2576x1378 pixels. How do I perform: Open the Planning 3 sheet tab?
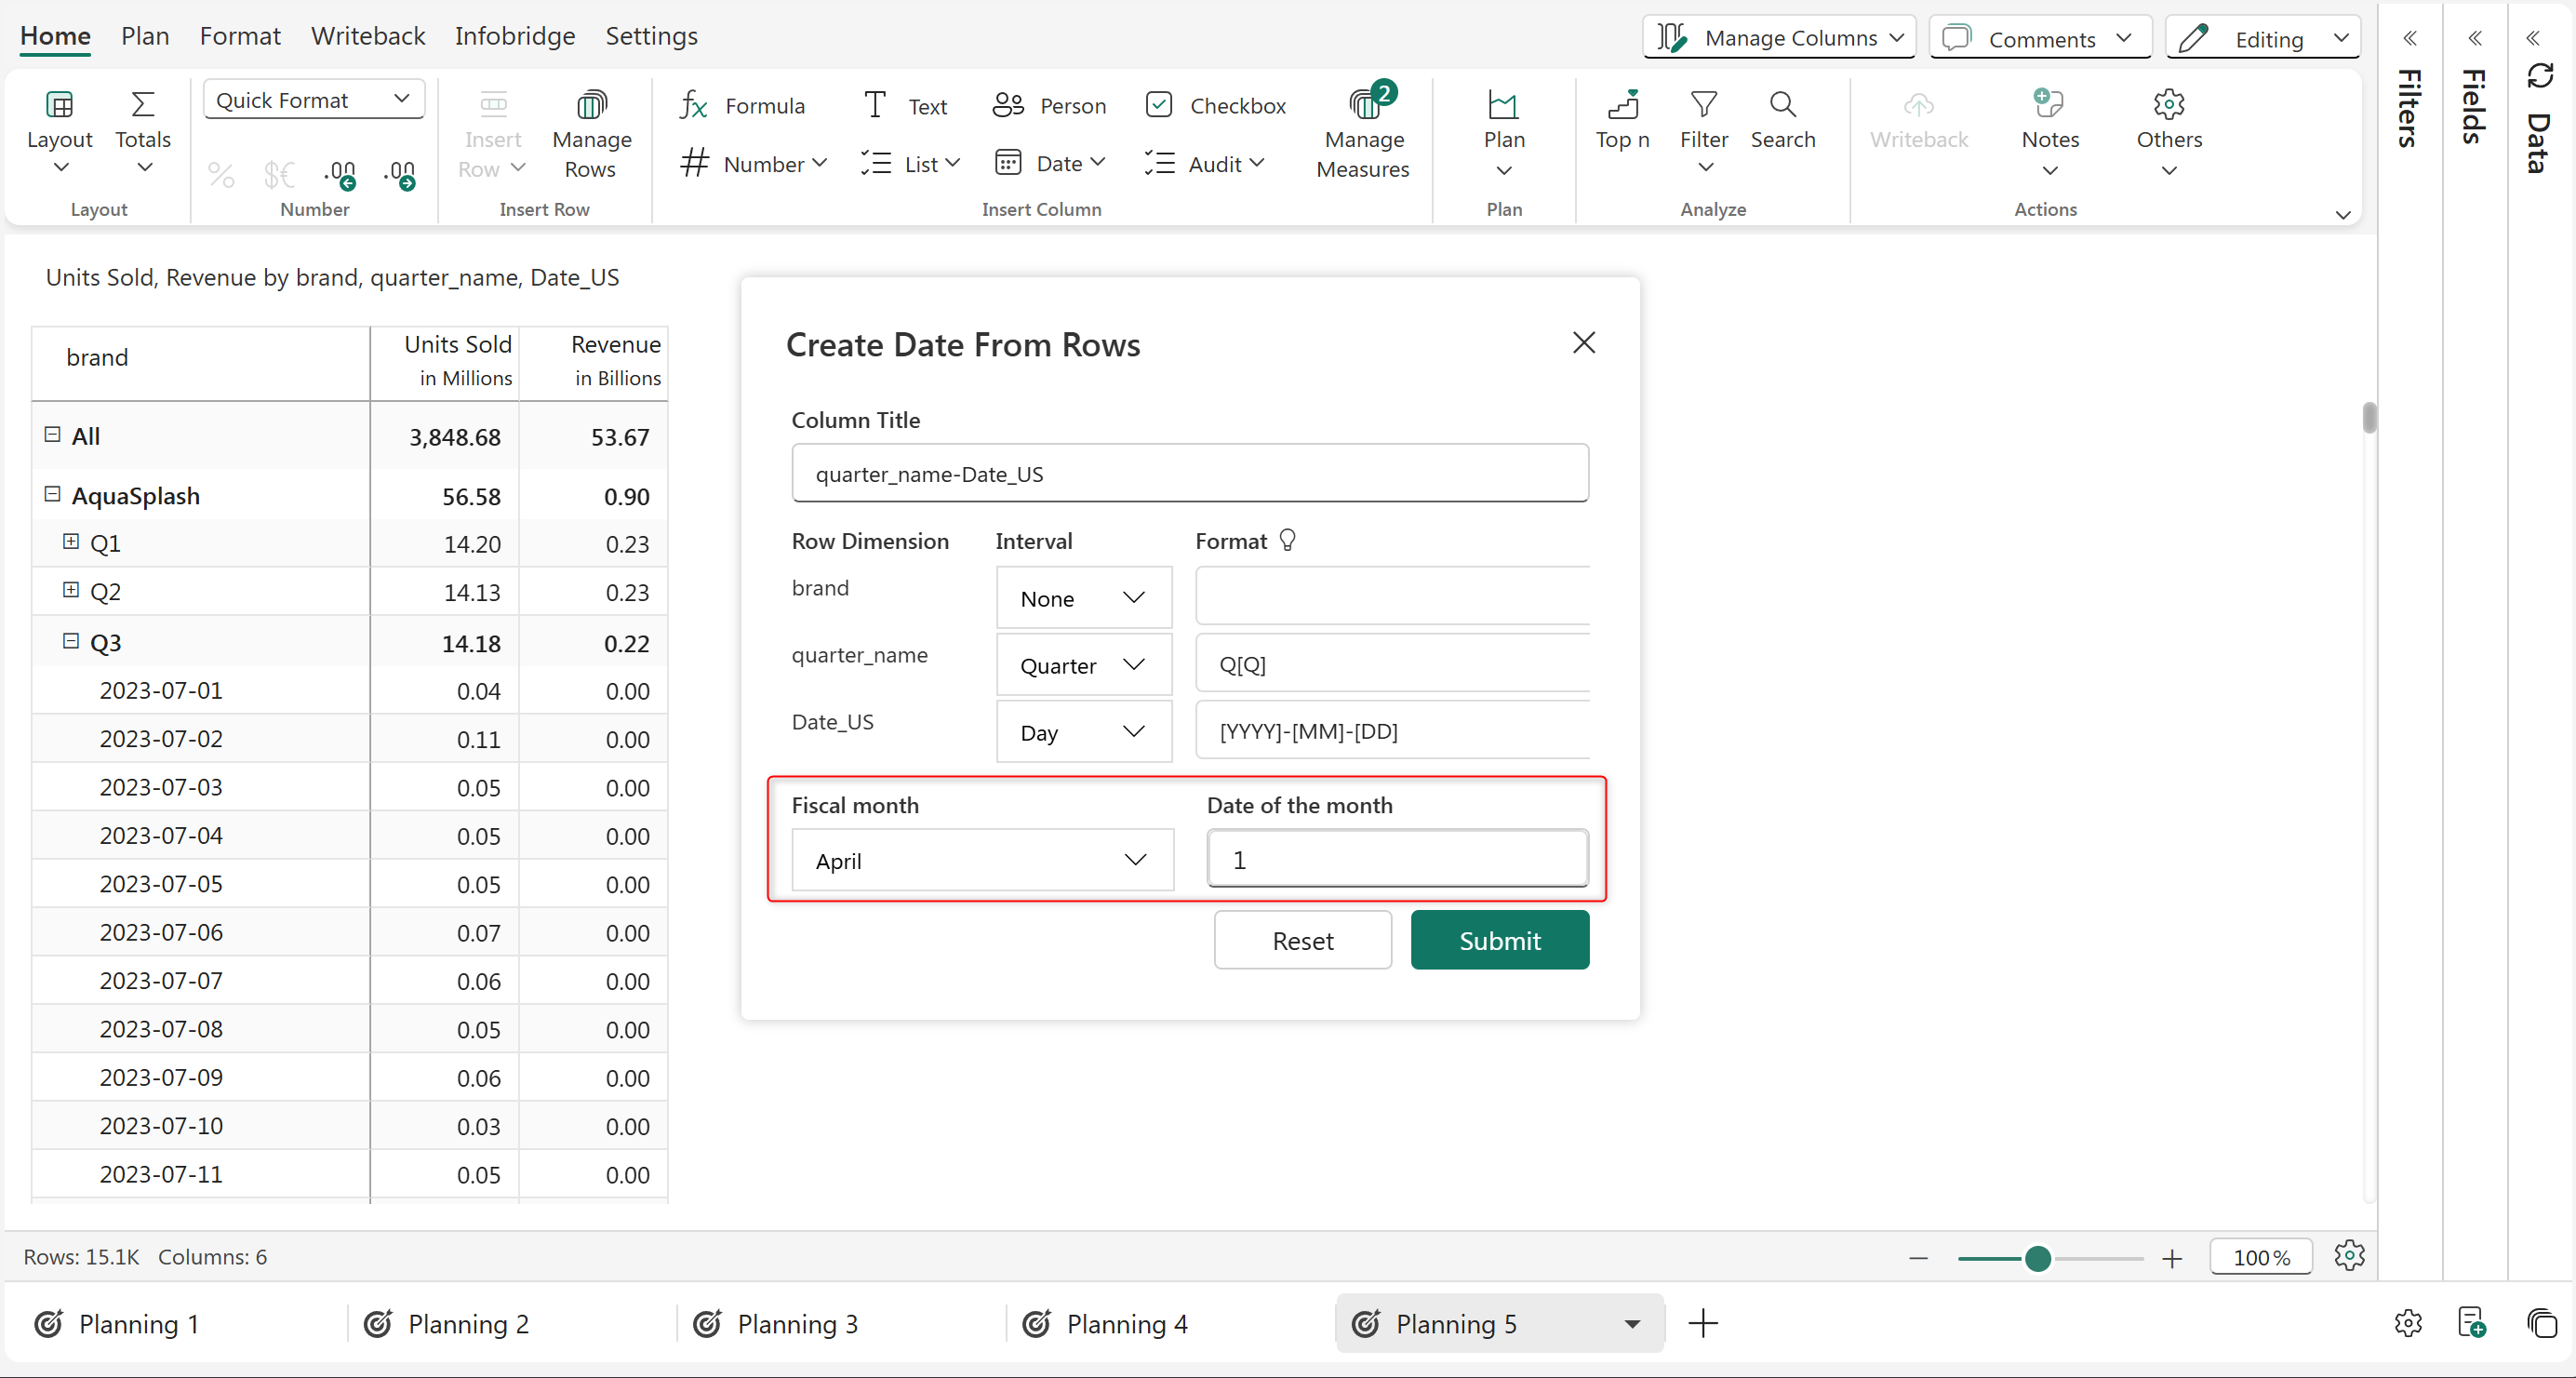(797, 1324)
